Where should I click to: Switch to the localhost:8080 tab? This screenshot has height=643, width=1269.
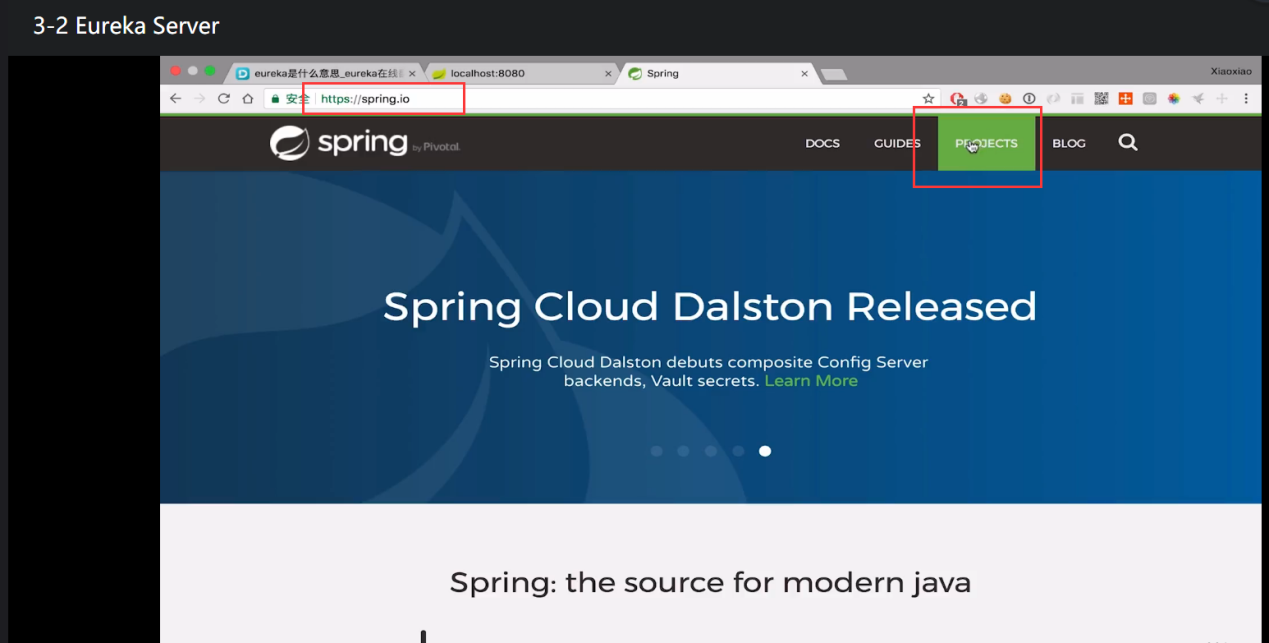(522, 73)
